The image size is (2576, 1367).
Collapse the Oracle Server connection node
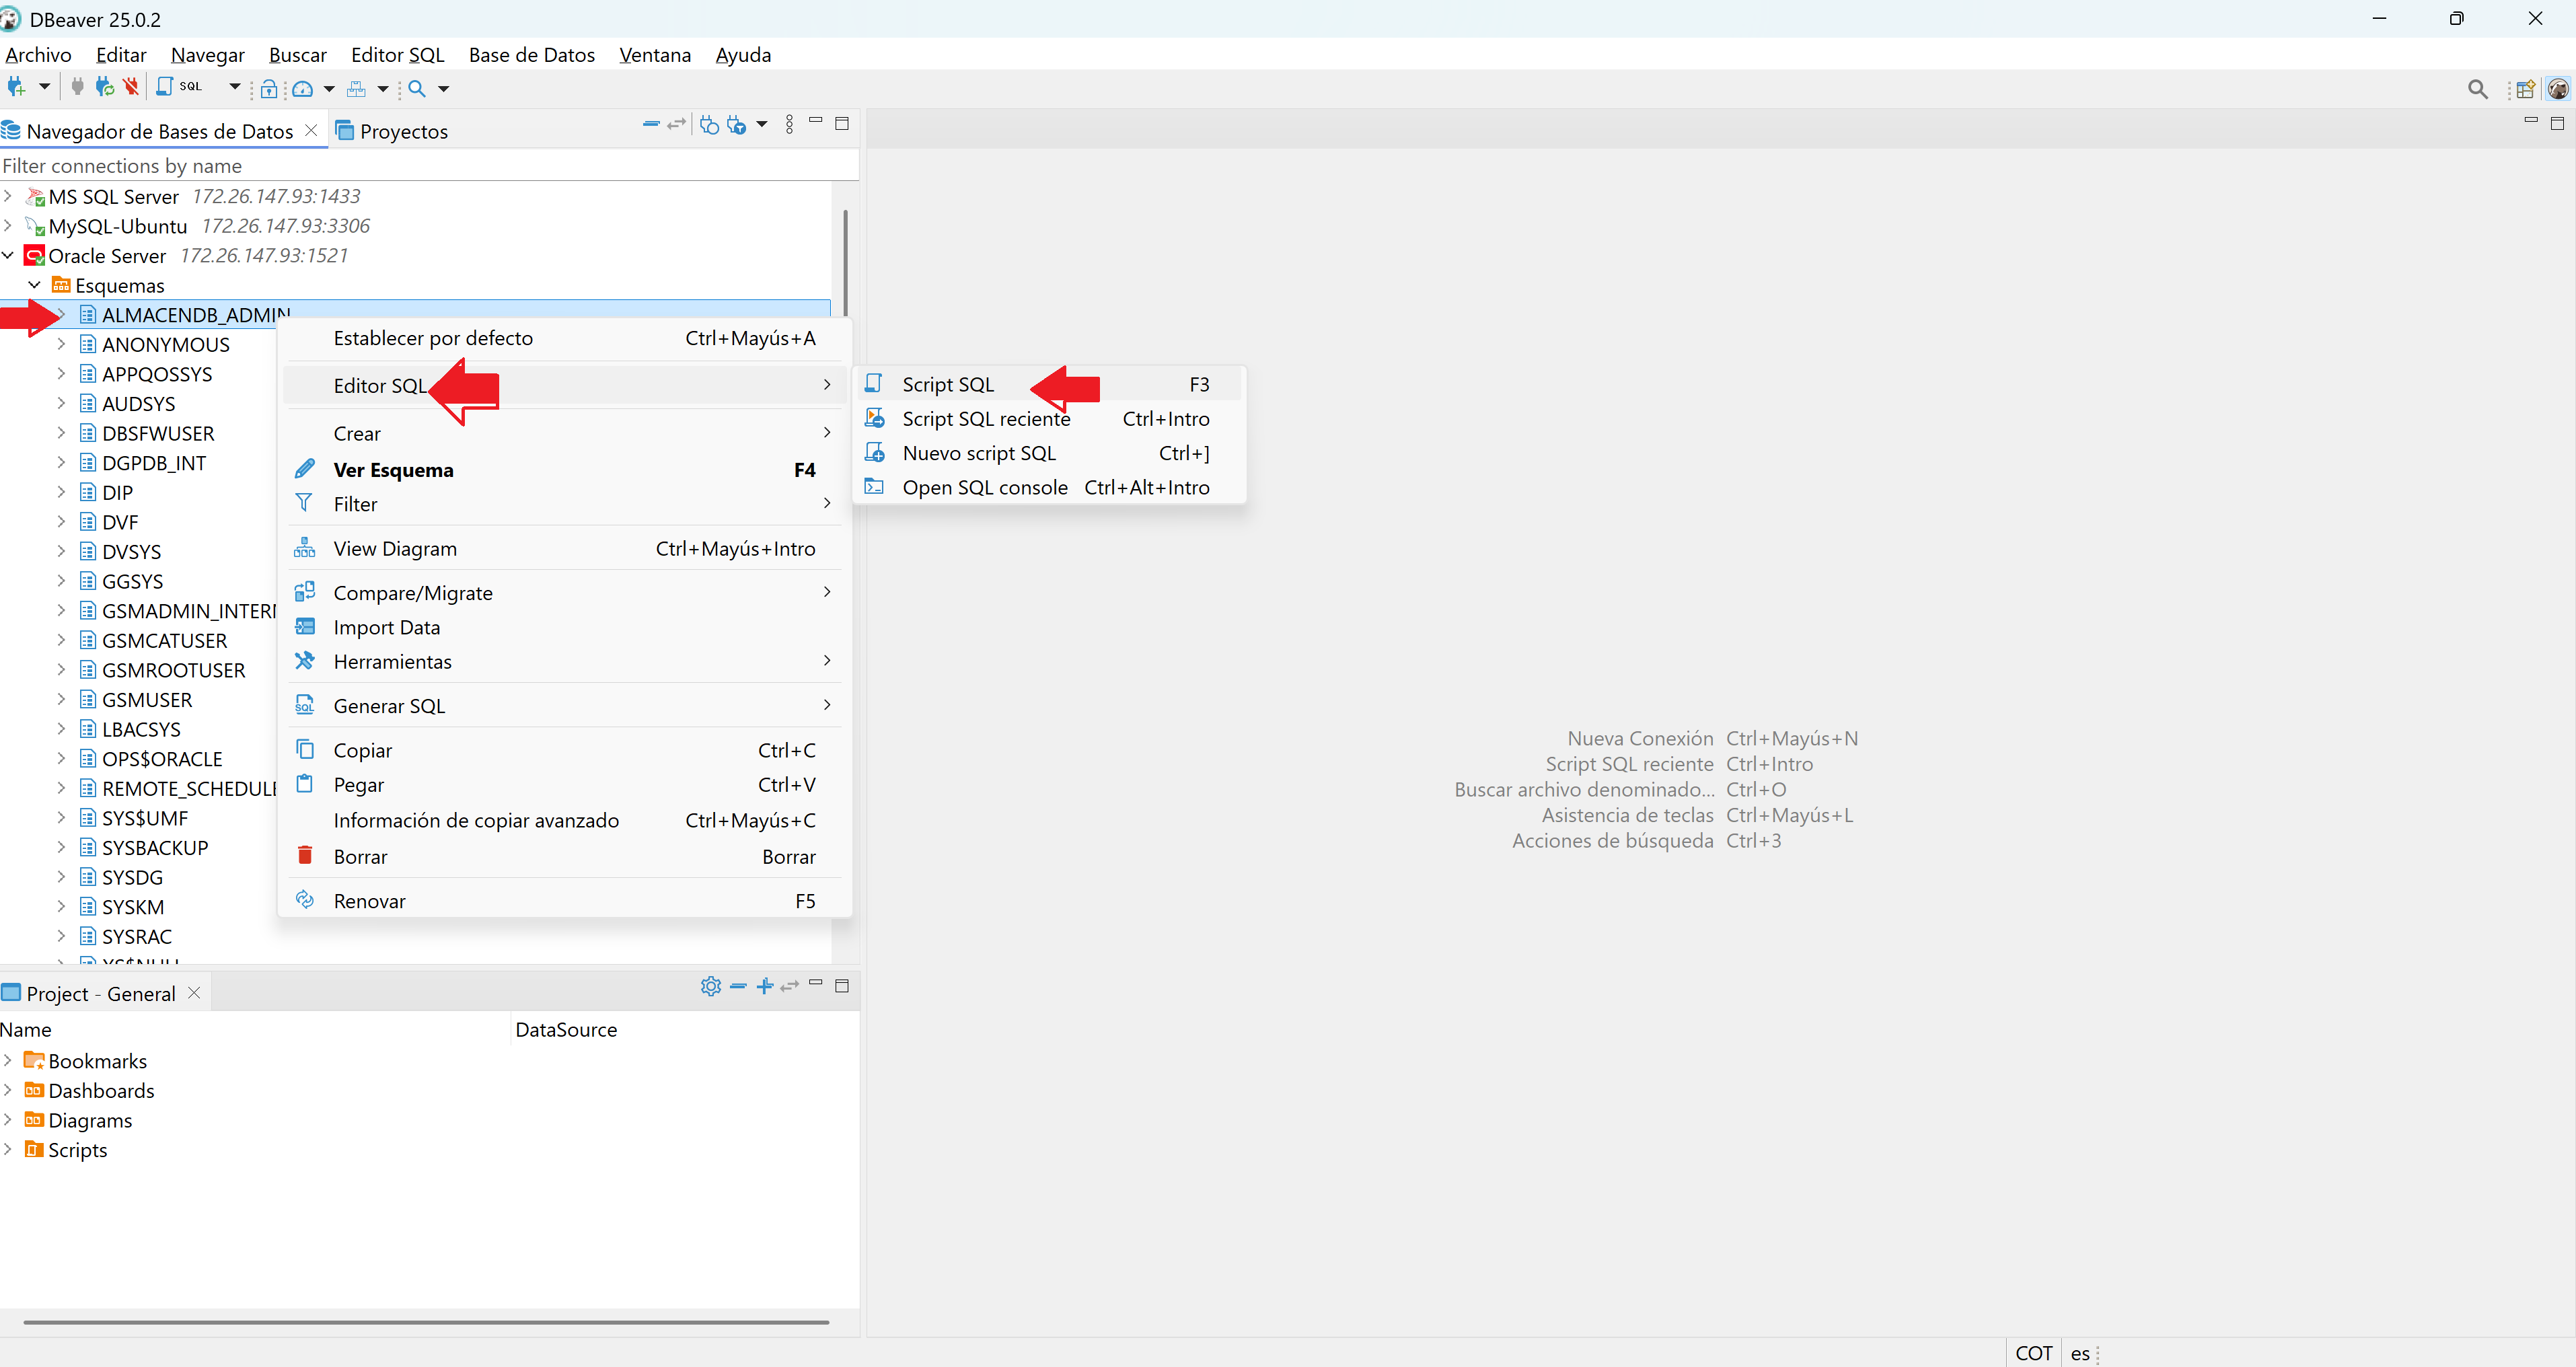pos(8,255)
